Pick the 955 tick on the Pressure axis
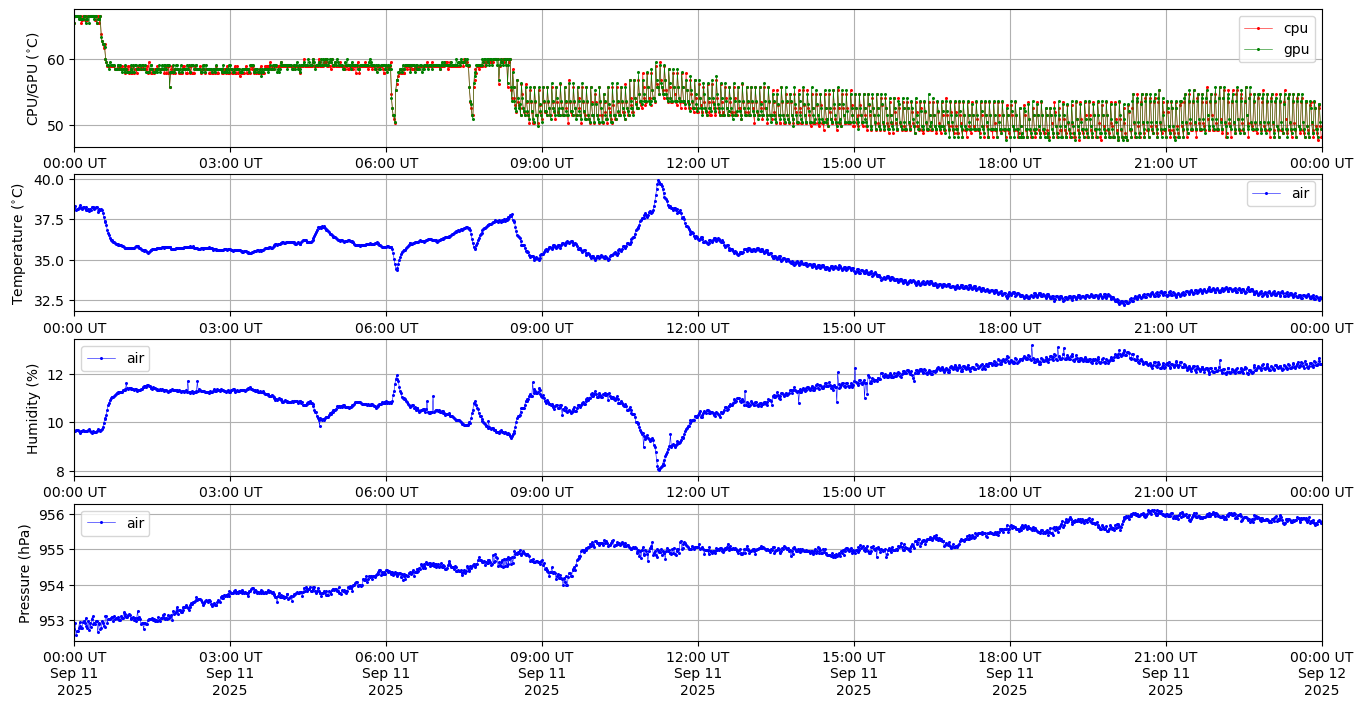 click(x=51, y=550)
